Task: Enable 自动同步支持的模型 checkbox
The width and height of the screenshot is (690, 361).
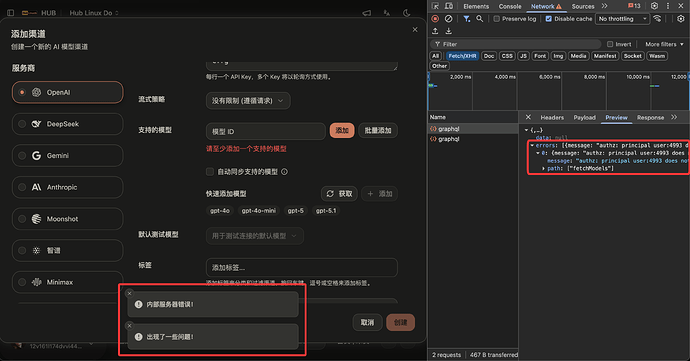Action: click(210, 172)
